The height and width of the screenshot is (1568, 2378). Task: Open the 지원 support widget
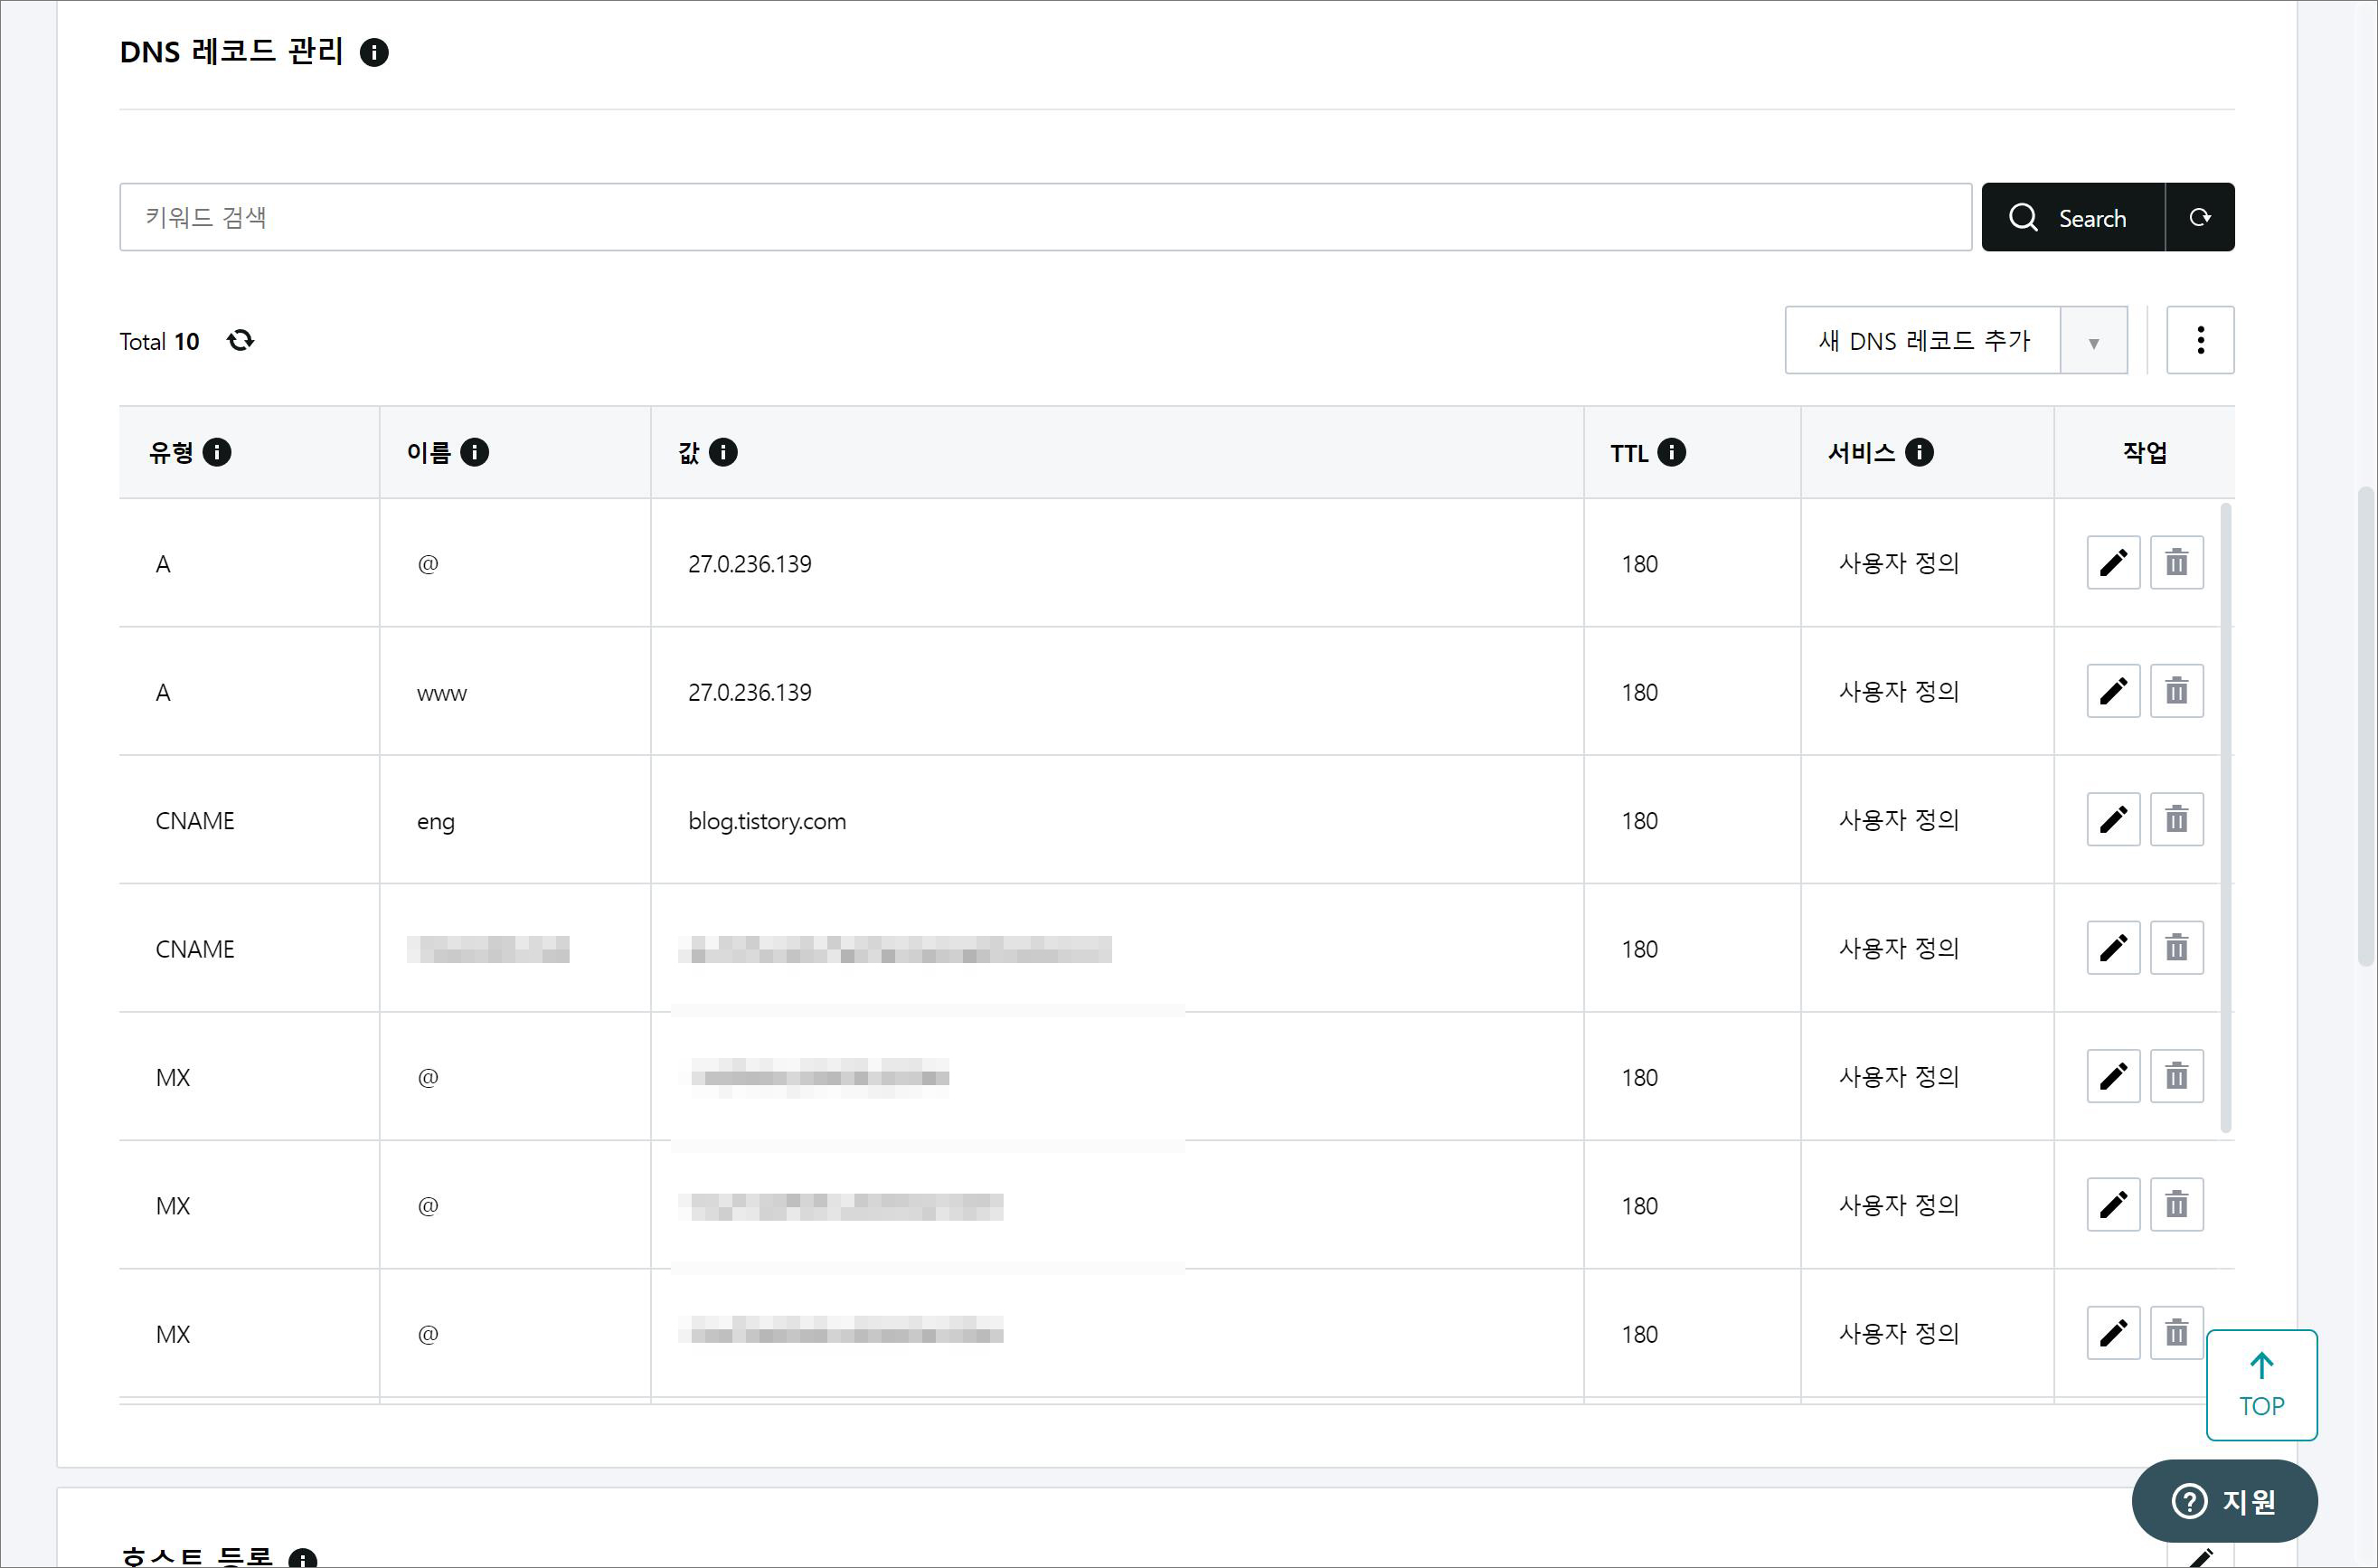point(2224,1501)
